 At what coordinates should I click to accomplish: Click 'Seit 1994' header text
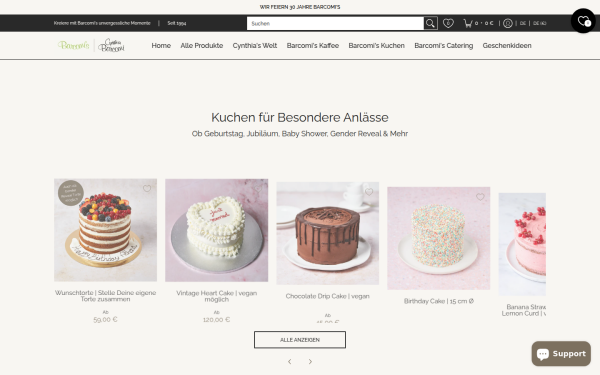[x=177, y=23]
